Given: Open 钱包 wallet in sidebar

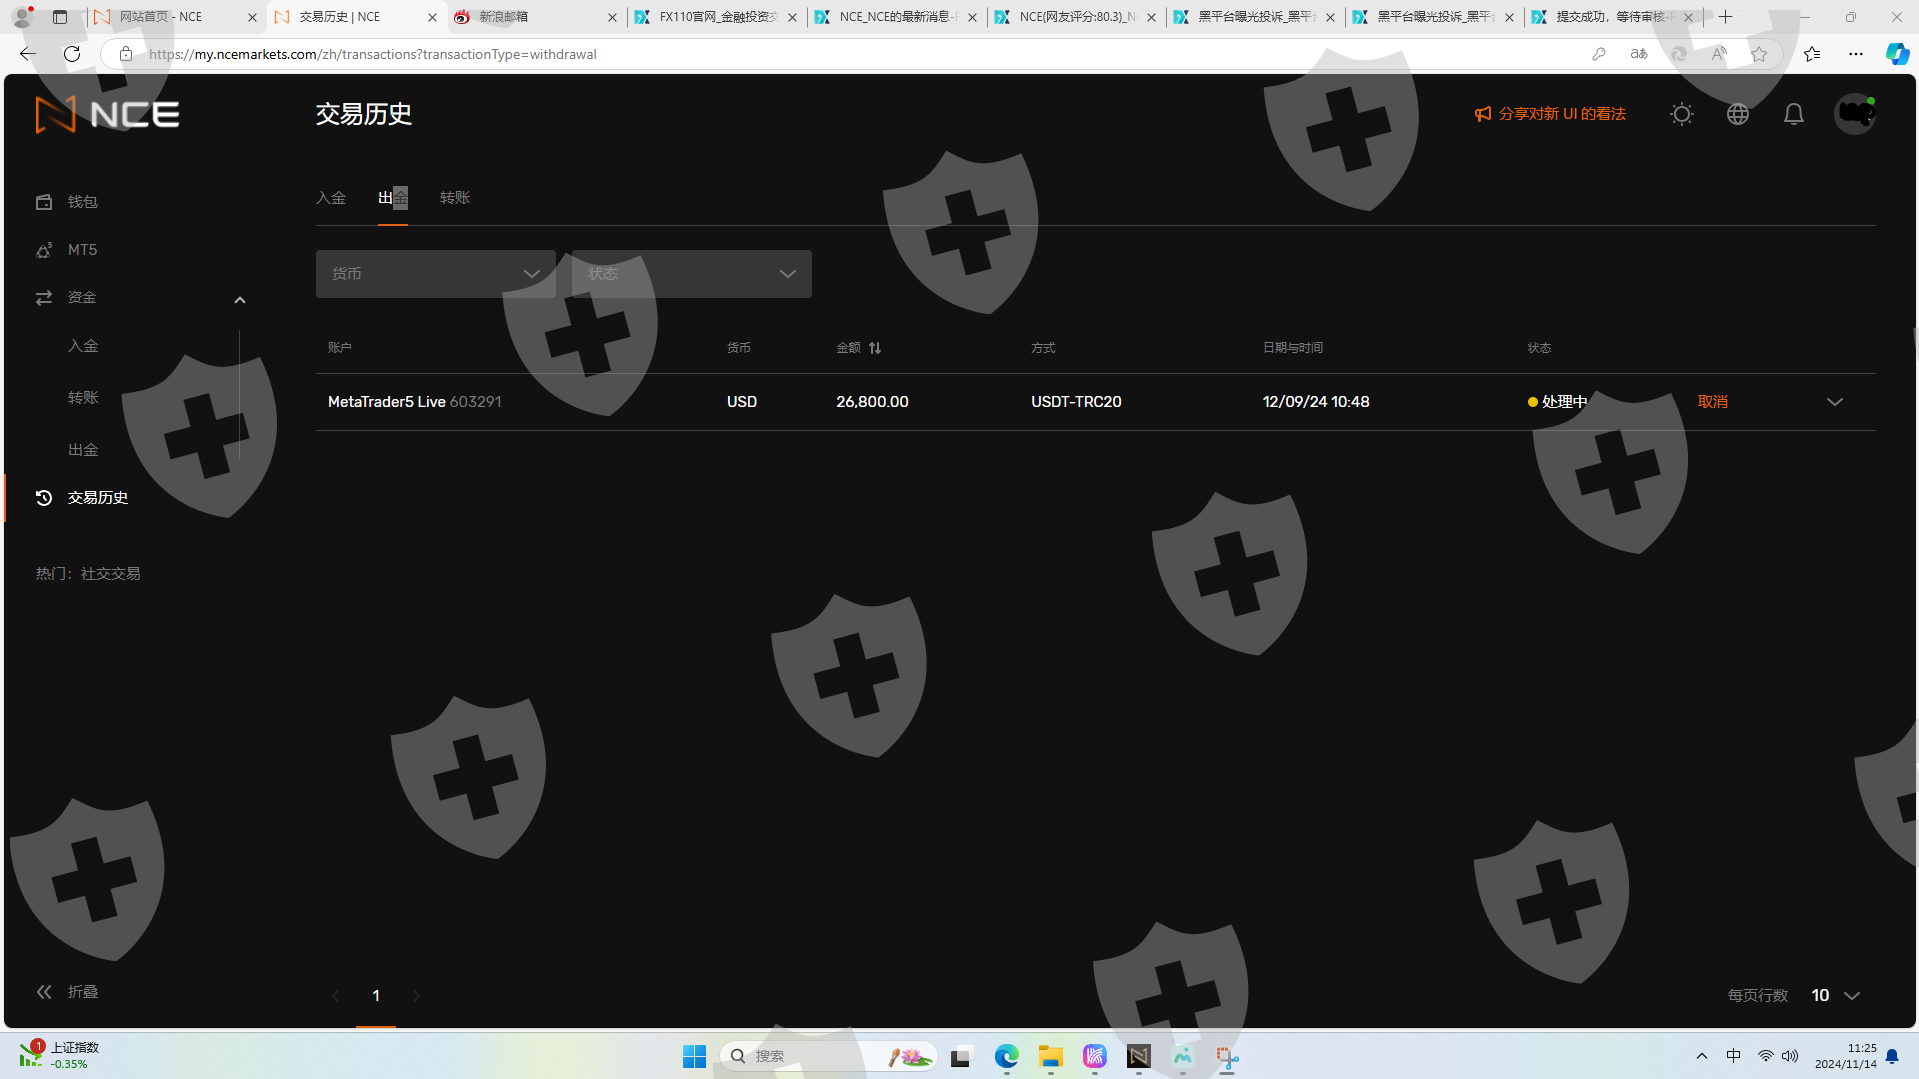Looking at the screenshot, I should pyautogui.click(x=82, y=202).
